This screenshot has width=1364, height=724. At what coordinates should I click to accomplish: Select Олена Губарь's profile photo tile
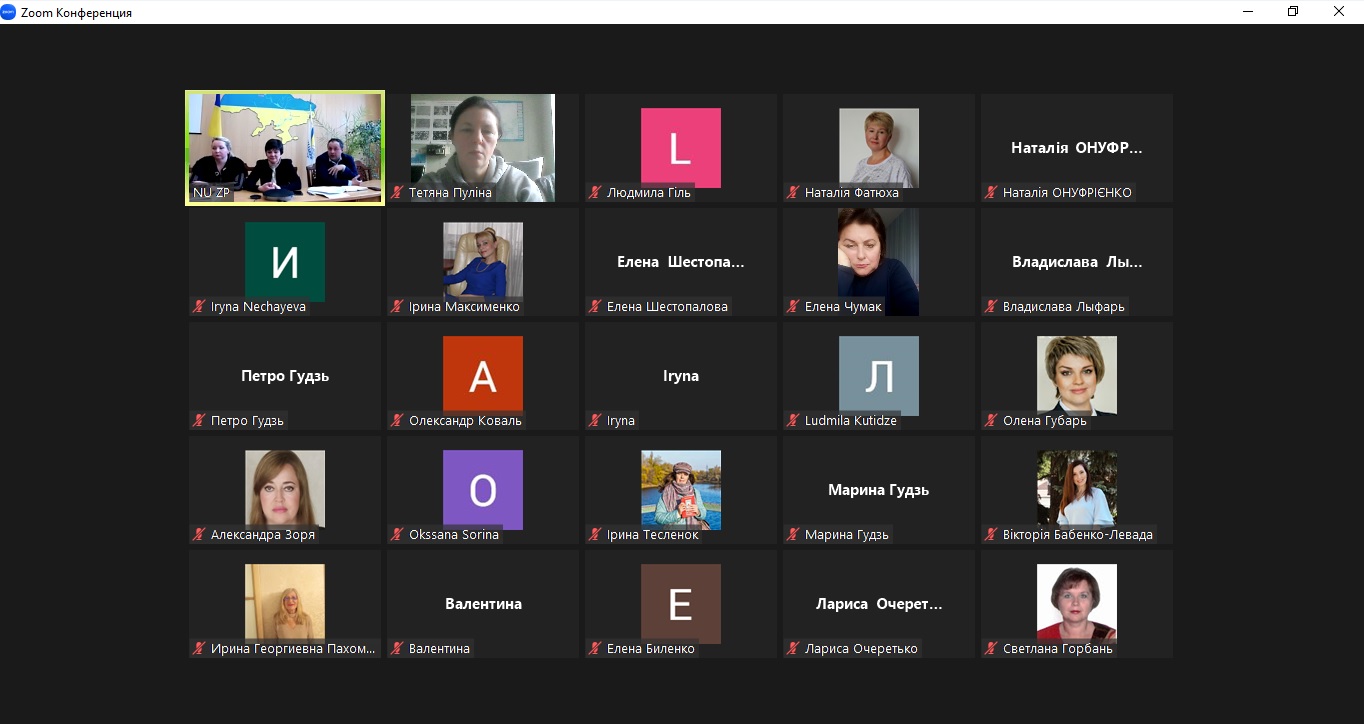point(1076,375)
